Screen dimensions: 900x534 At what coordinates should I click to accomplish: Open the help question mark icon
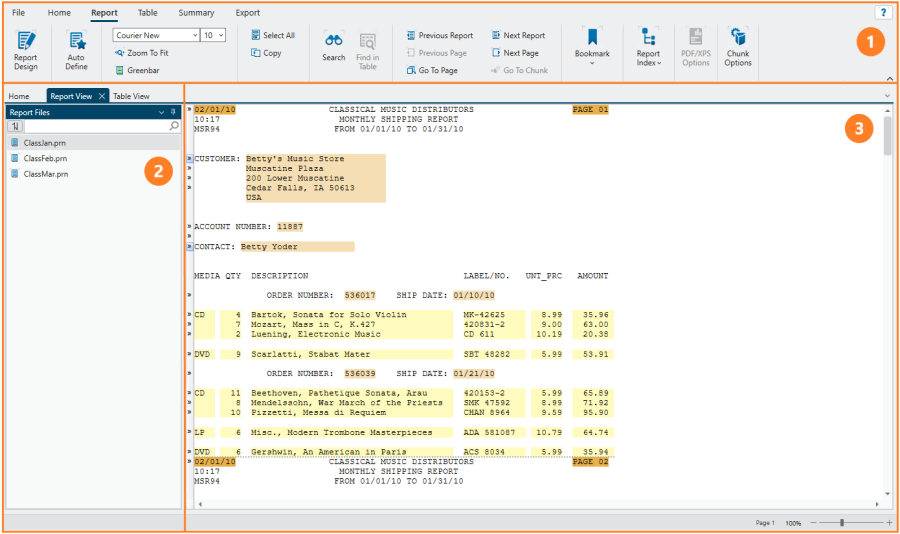coord(883,12)
